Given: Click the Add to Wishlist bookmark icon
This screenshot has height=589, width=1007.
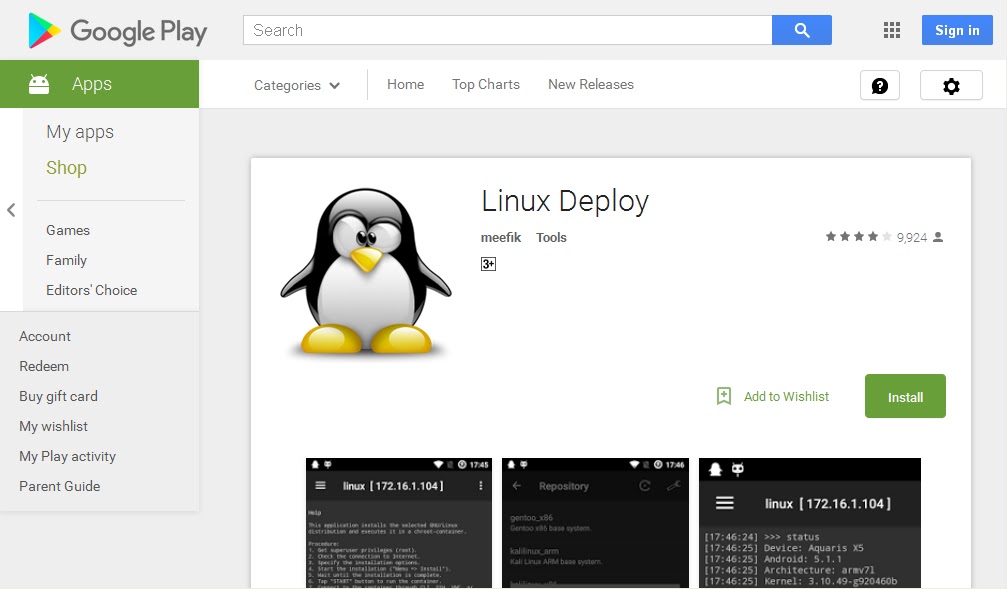Looking at the screenshot, I should (724, 396).
